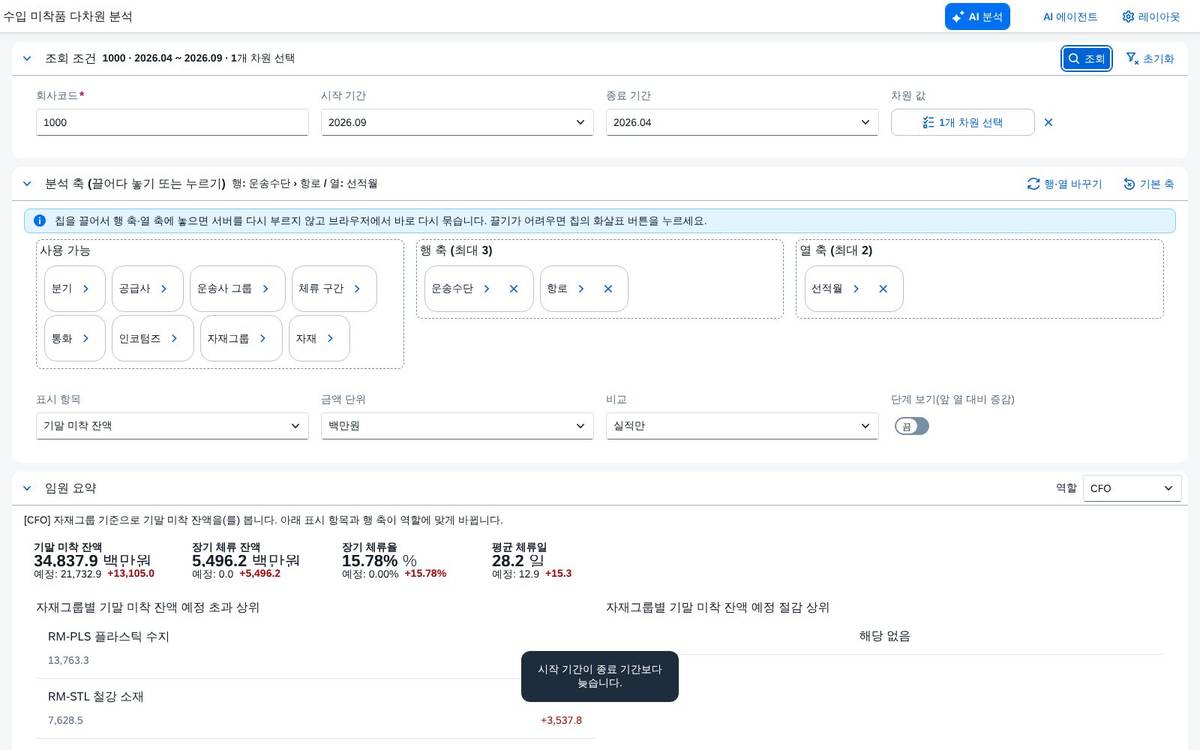Image resolution: width=1200 pixels, height=750 pixels.
Task: Remove 운송수단 from row axis
Action: pyautogui.click(x=514, y=288)
